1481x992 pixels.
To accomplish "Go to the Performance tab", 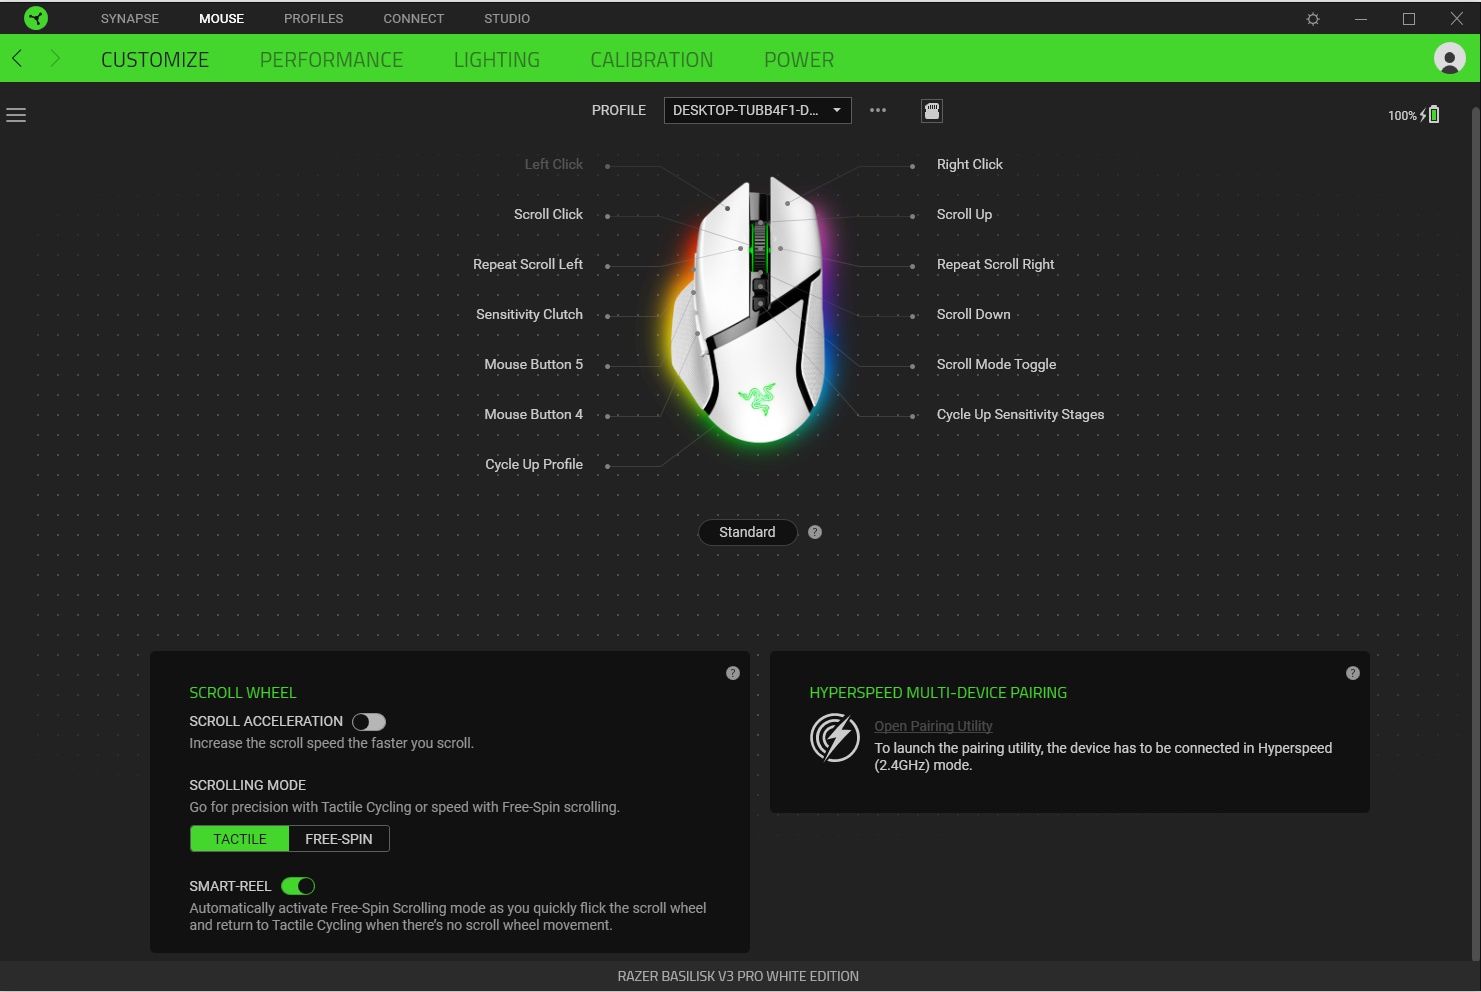I will click(x=331, y=60).
